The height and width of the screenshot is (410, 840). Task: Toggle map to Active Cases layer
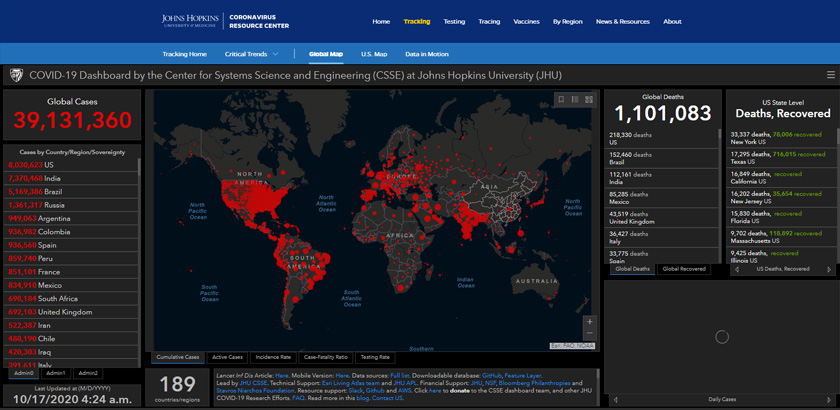228,357
